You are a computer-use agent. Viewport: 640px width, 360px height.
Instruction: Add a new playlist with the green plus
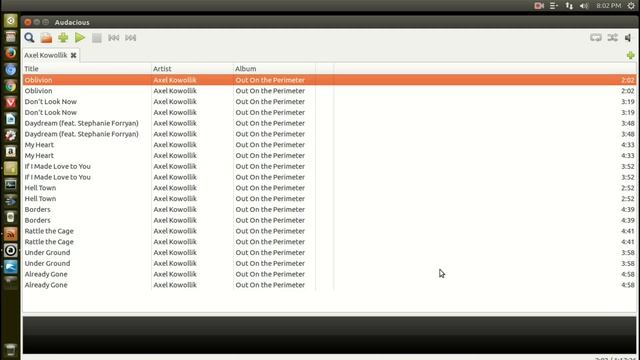tap(631, 55)
